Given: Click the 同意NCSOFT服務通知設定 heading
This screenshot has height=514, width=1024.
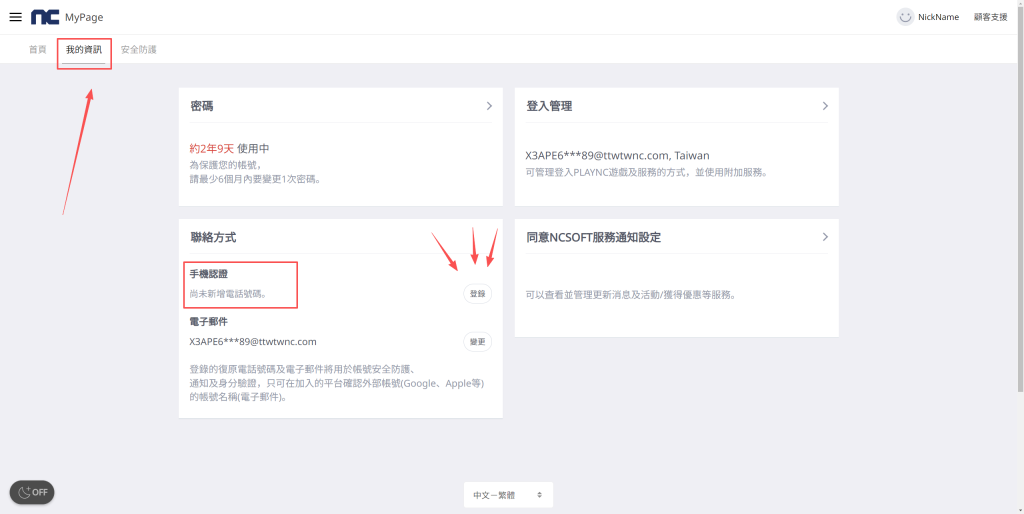Looking at the screenshot, I should click(x=593, y=237).
